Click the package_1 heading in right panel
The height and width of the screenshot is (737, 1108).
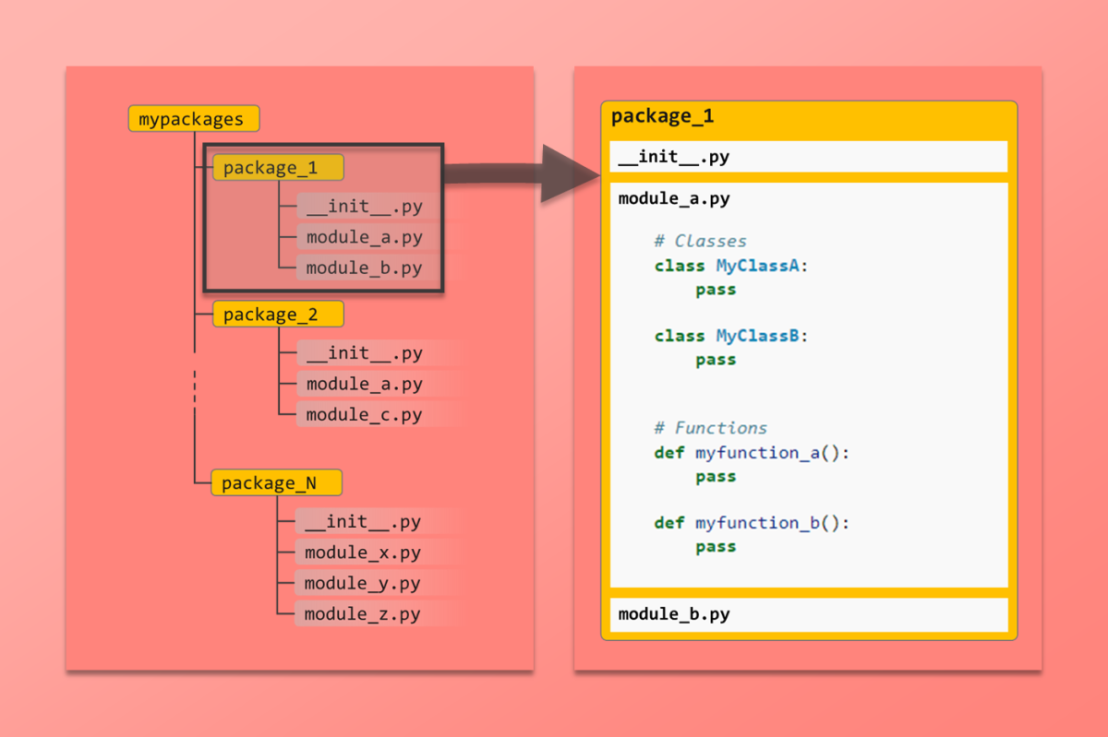662,116
